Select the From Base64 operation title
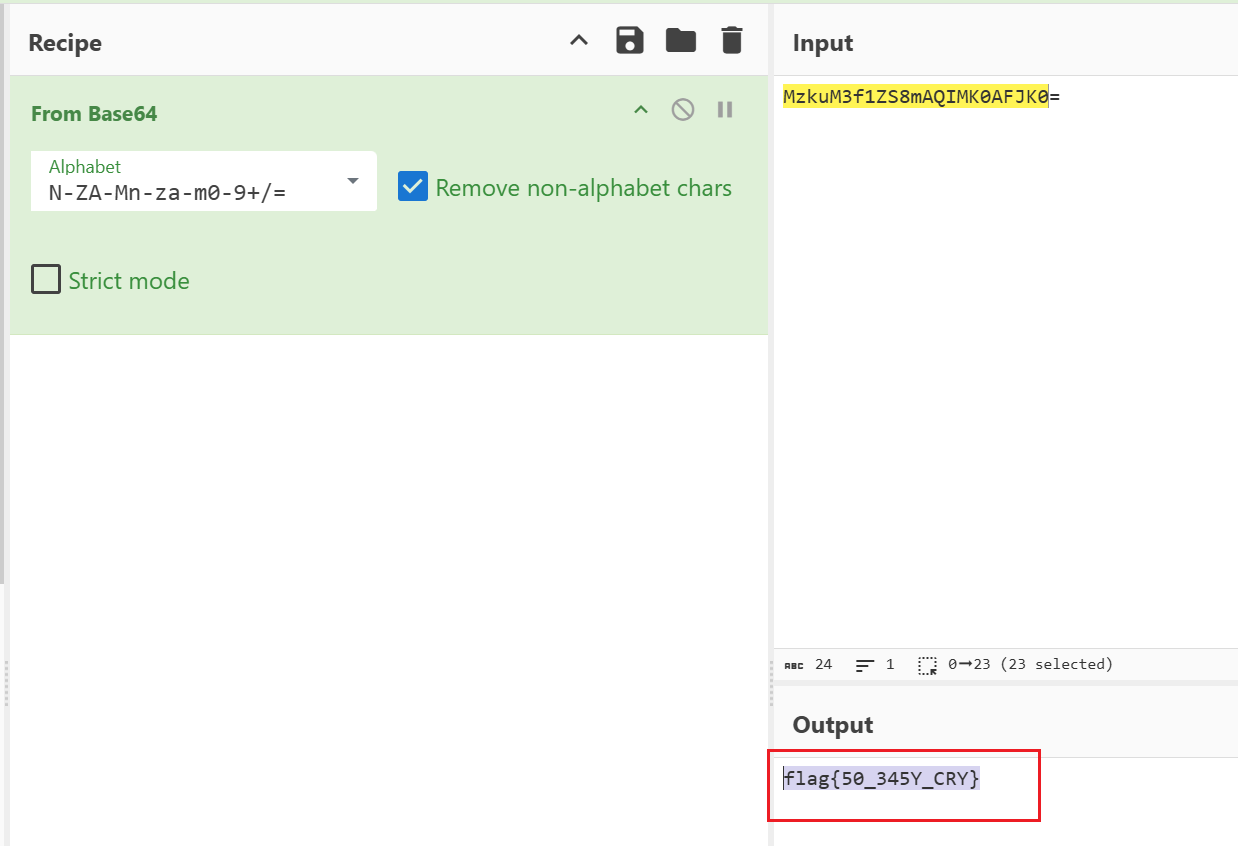 pyautogui.click(x=94, y=114)
